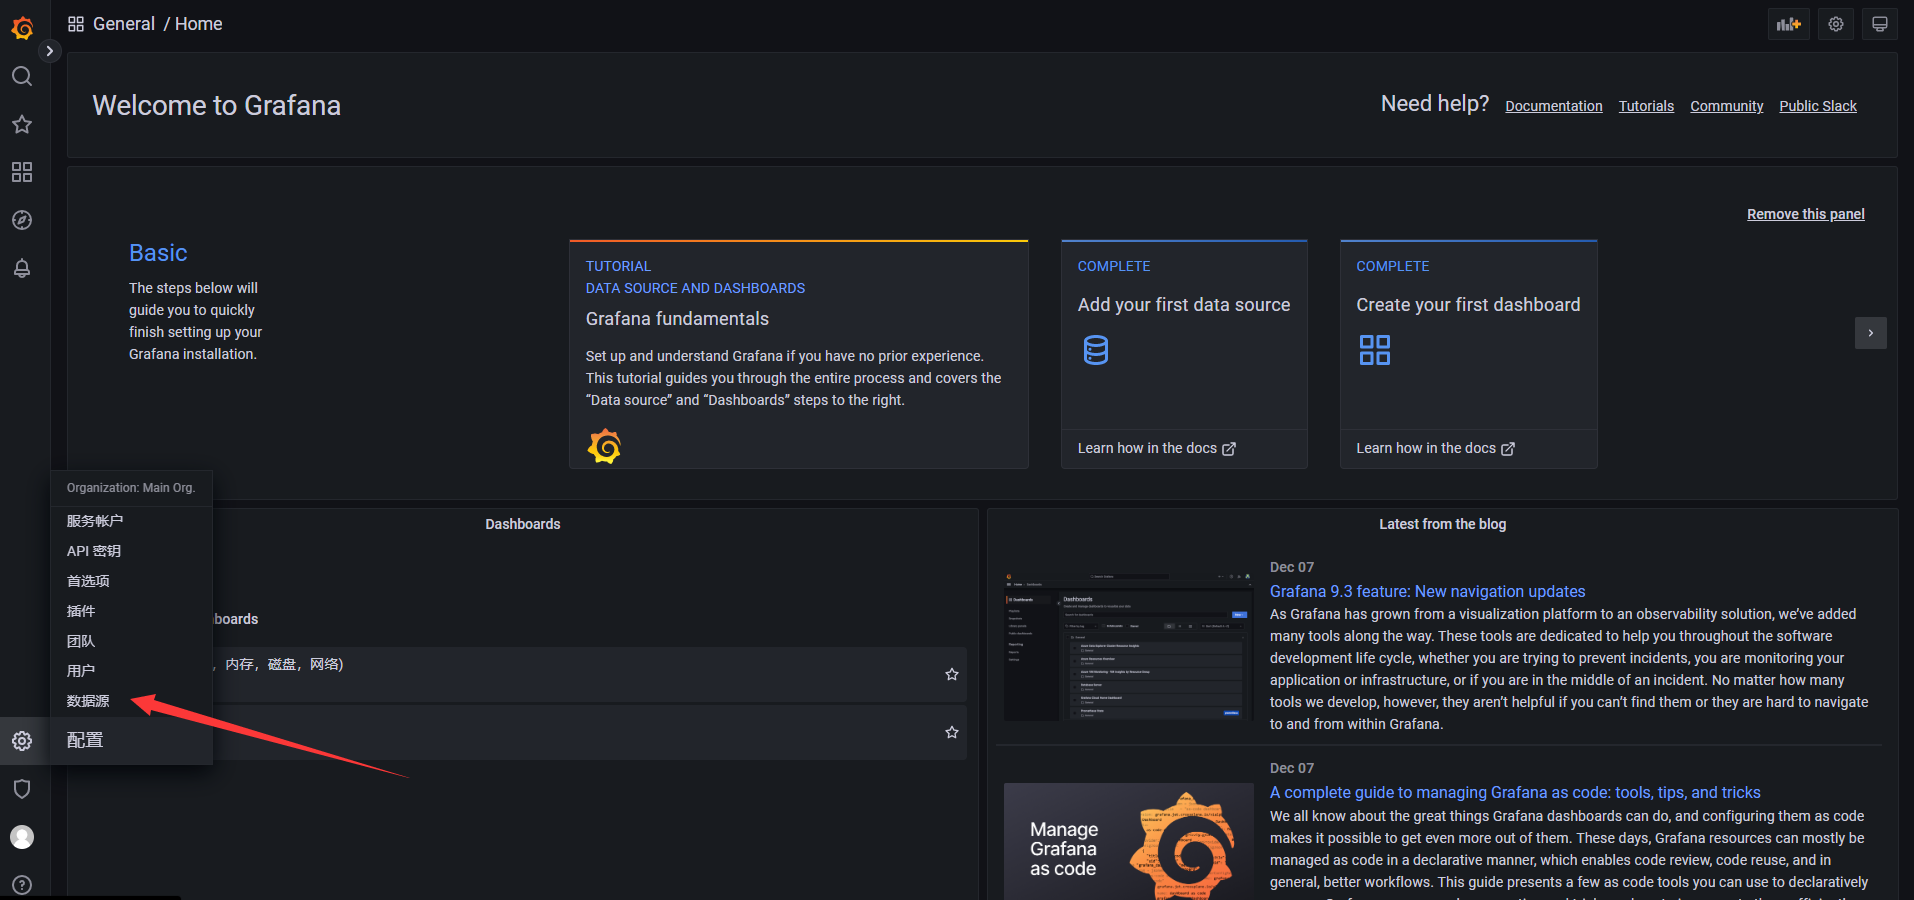Click the grid icon in first dashboard card
The height and width of the screenshot is (900, 1914).
tap(1375, 350)
